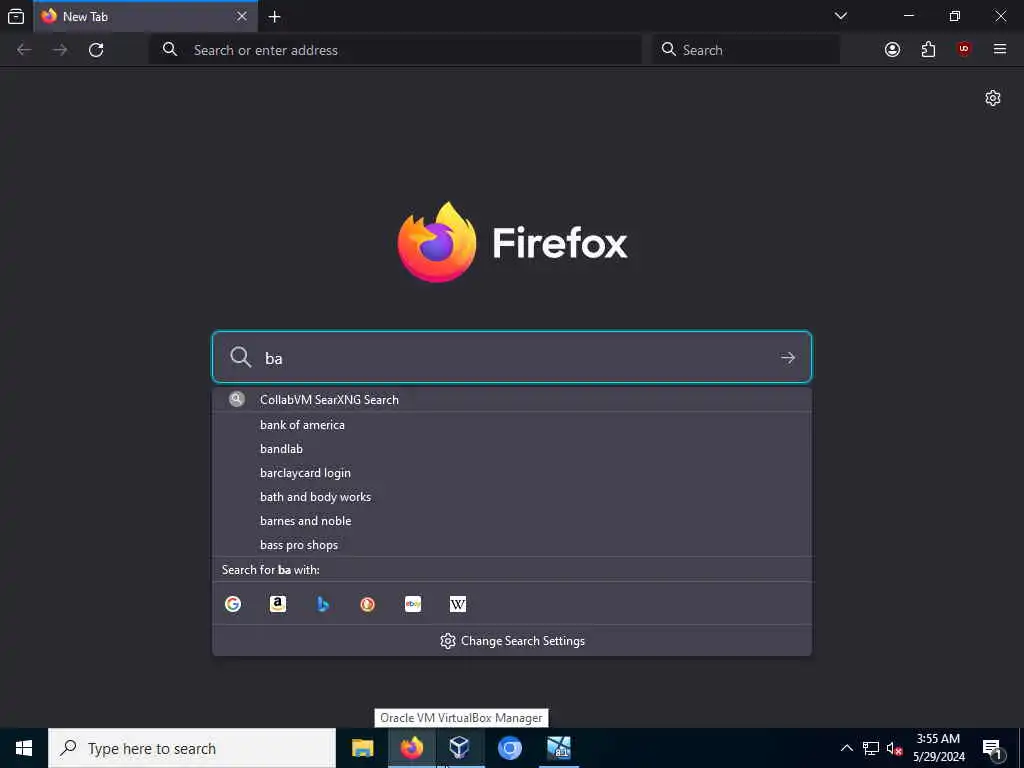Search with the Bing engine icon
The image size is (1024, 768).
pos(323,604)
